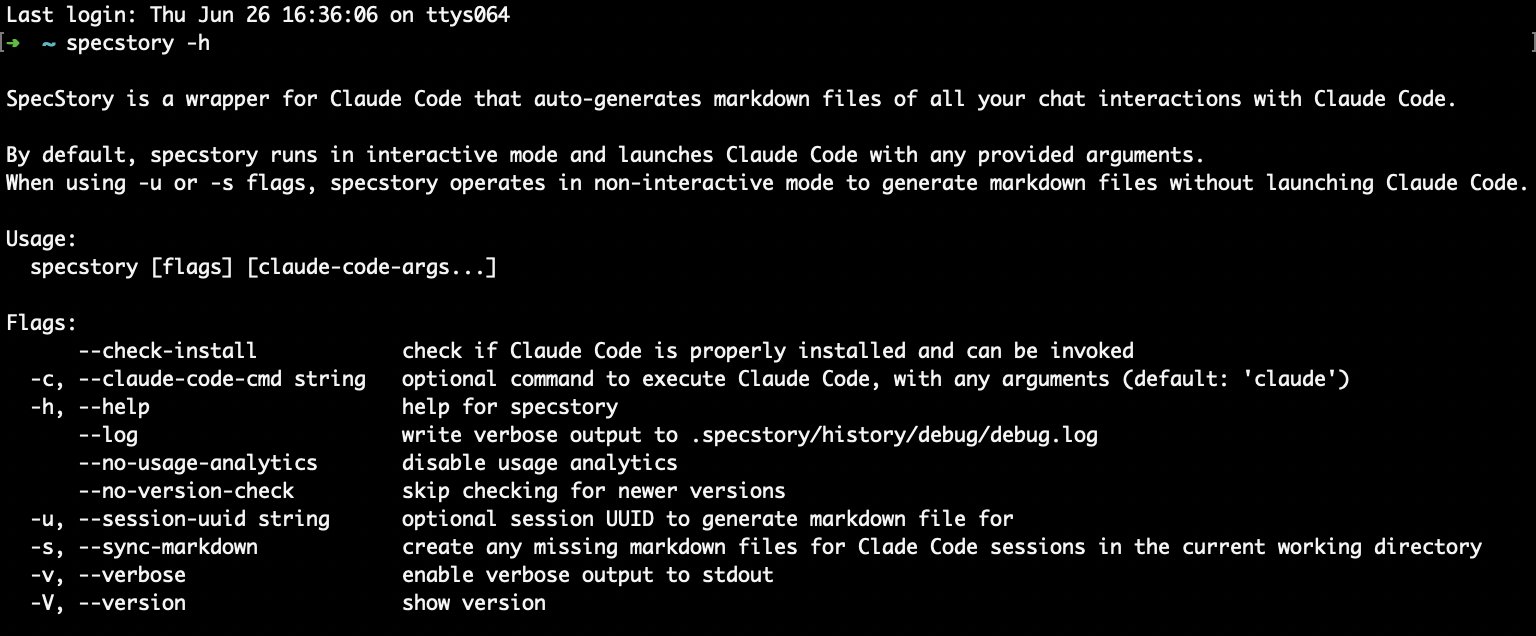This screenshot has height=636, width=1536.
Task: Click "[claude-code-args...]" in the usage line
Action: point(371,267)
